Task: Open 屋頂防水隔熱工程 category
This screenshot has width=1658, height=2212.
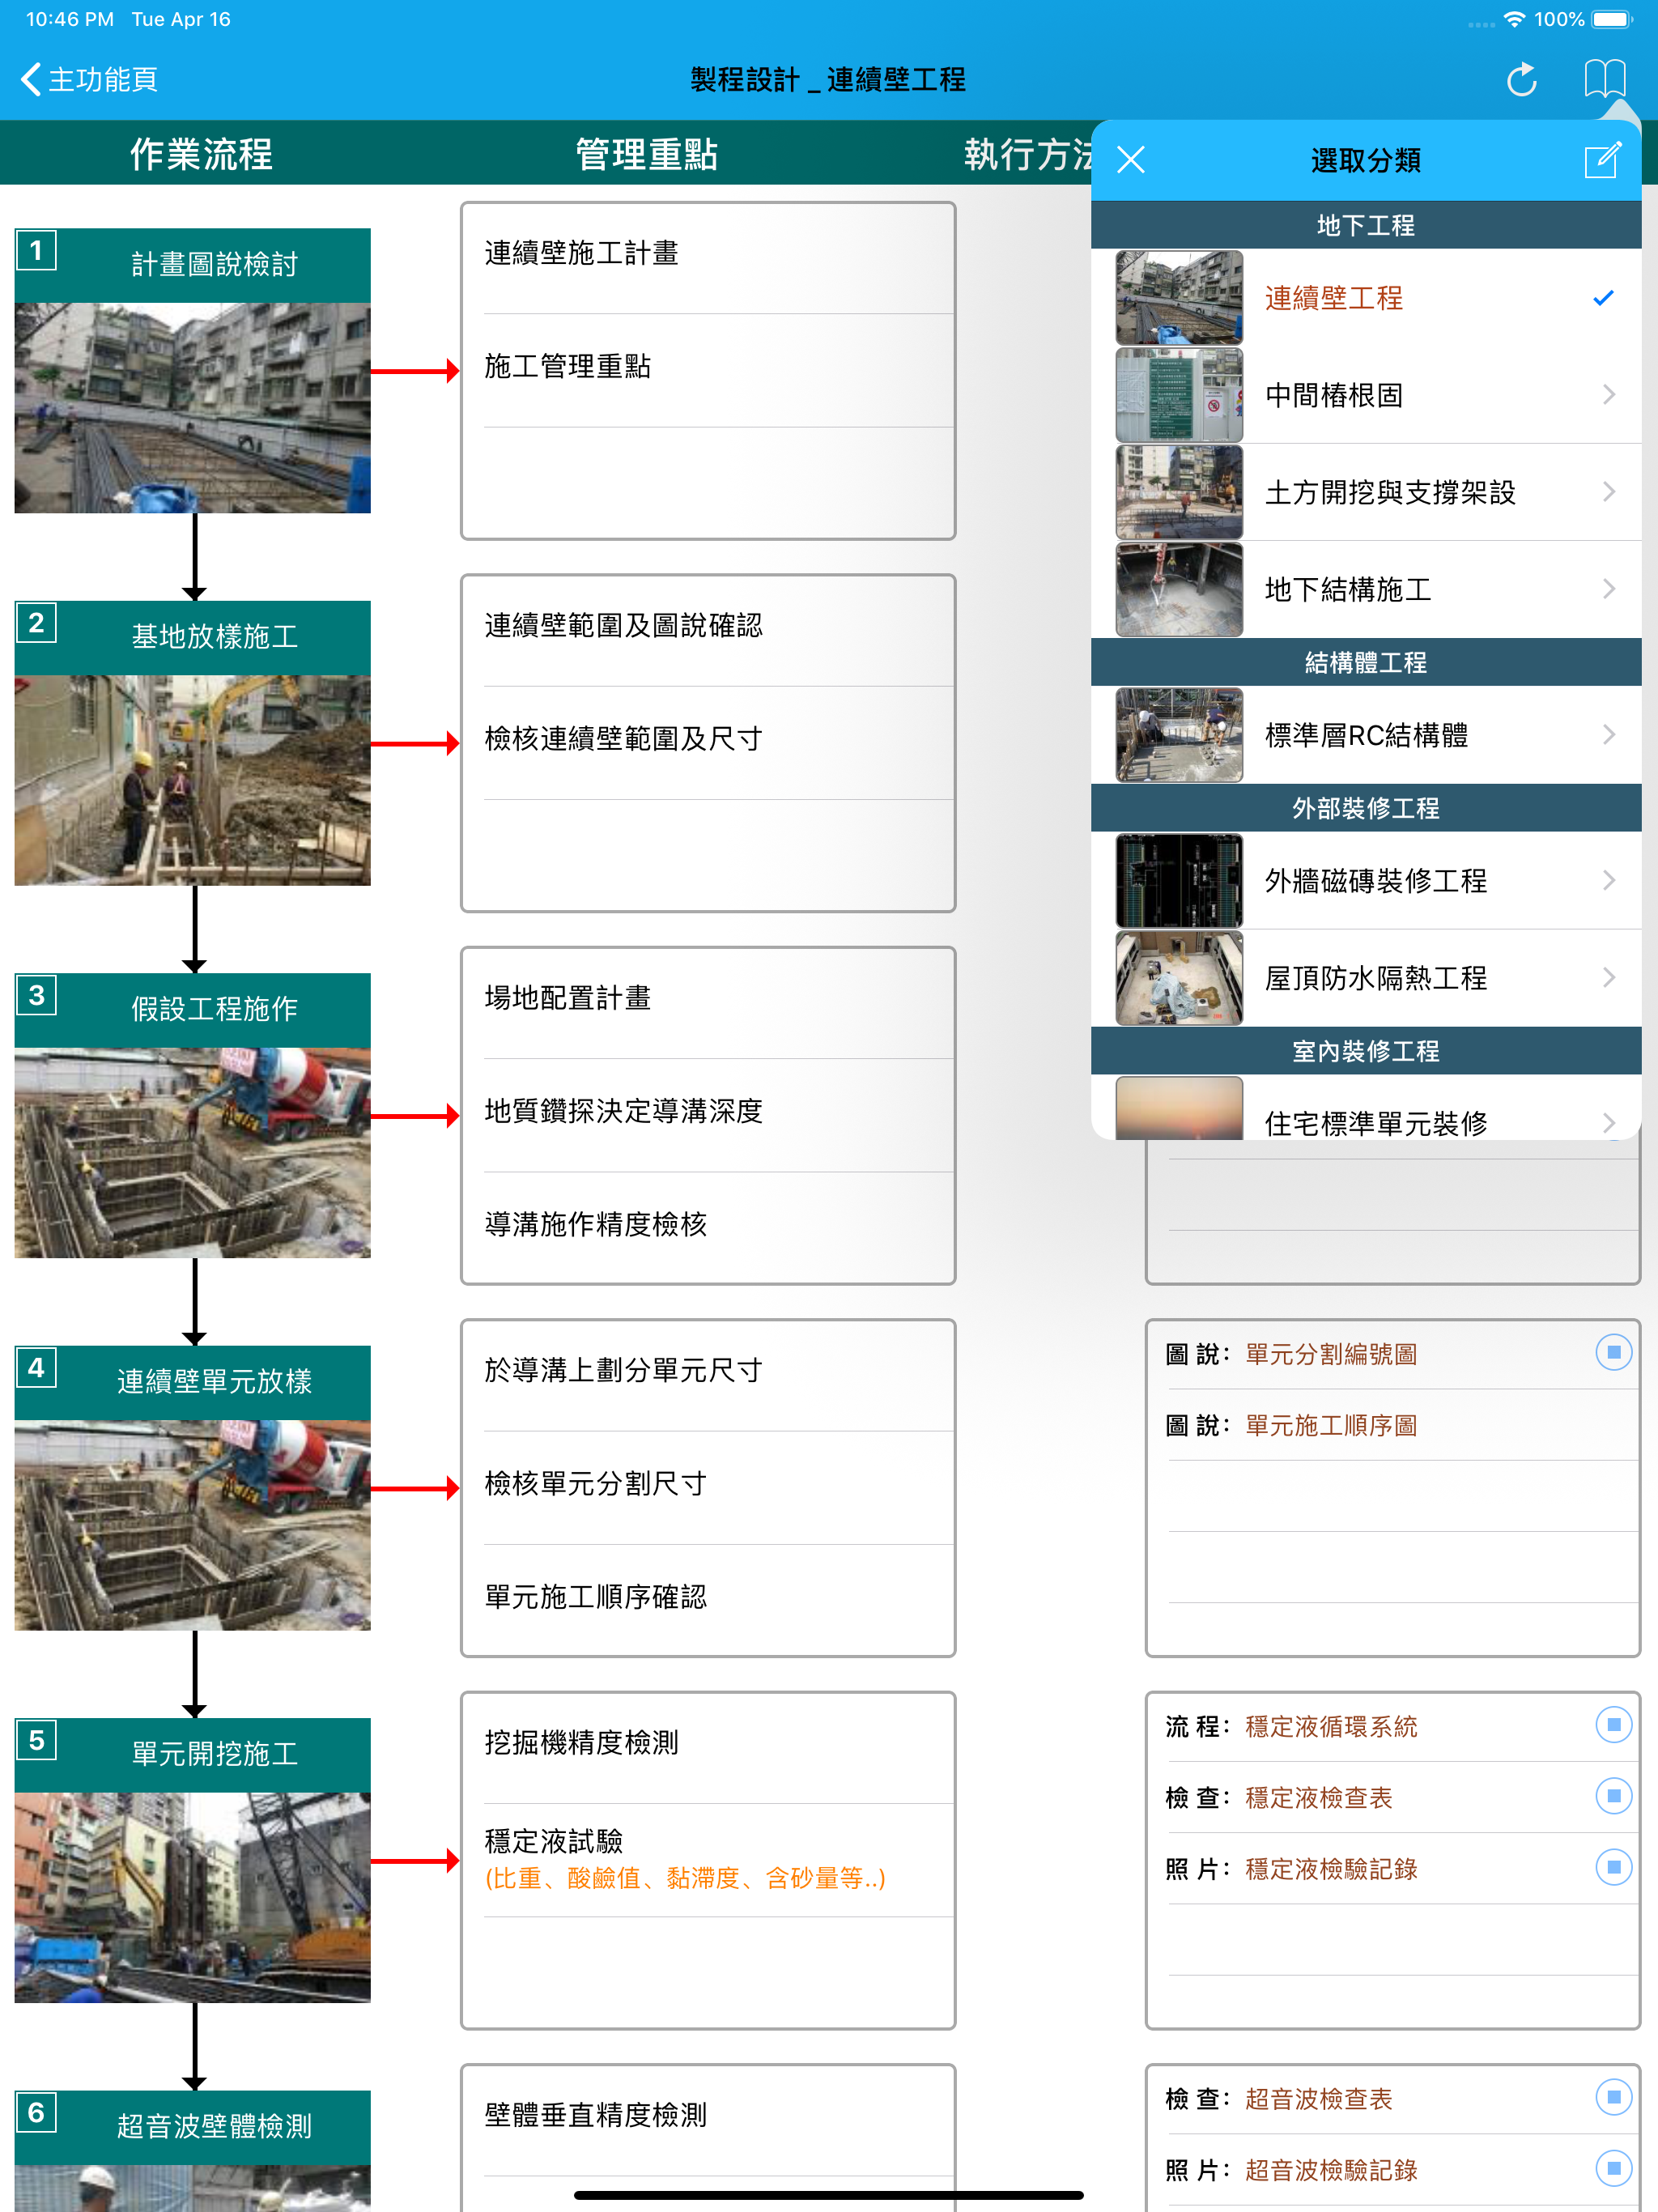Action: click(1366, 978)
